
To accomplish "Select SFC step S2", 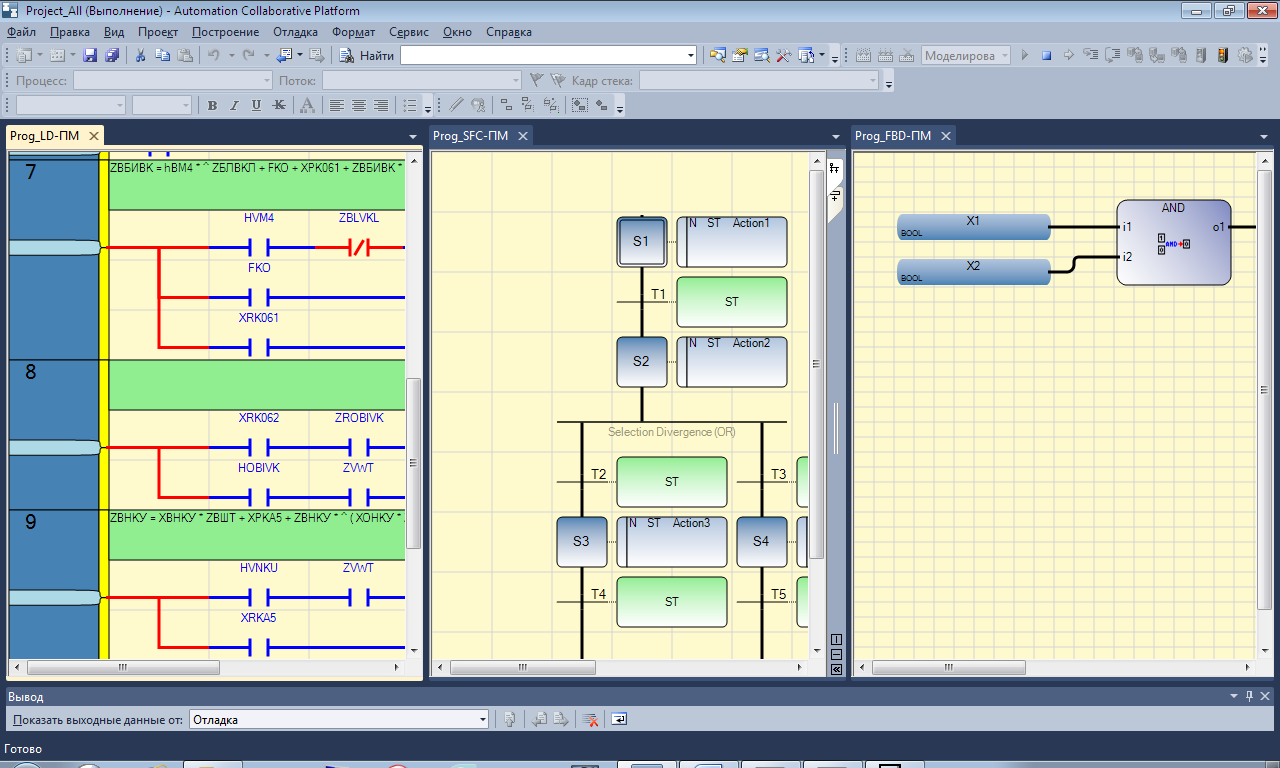I will point(641,362).
